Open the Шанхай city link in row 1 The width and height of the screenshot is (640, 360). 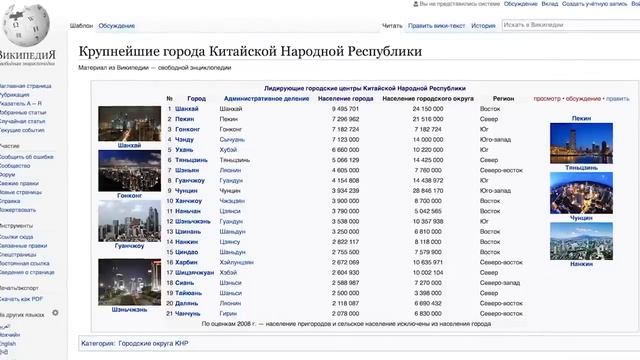(x=187, y=109)
